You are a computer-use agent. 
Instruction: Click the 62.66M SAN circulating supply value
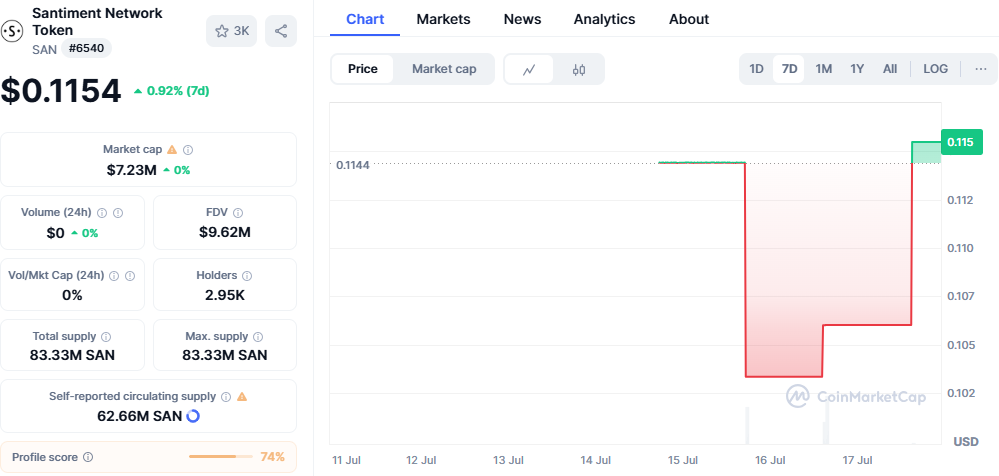pos(140,416)
